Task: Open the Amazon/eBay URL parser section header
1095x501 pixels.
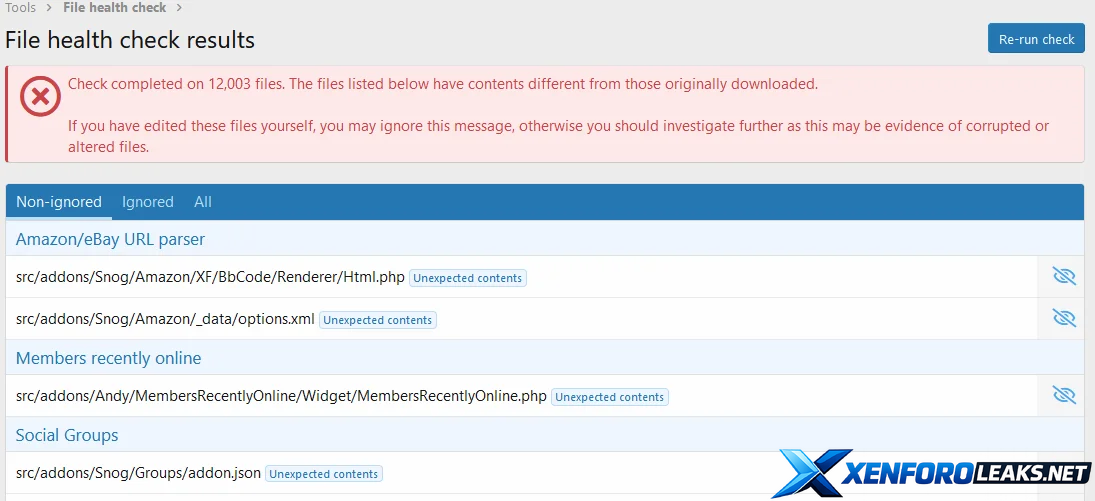Action: tap(110, 239)
